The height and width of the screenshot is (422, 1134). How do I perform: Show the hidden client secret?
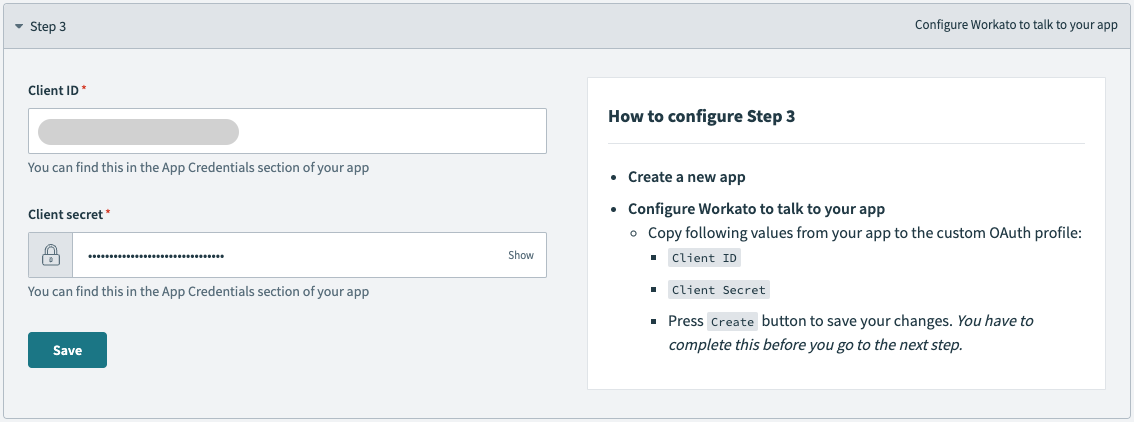point(521,255)
